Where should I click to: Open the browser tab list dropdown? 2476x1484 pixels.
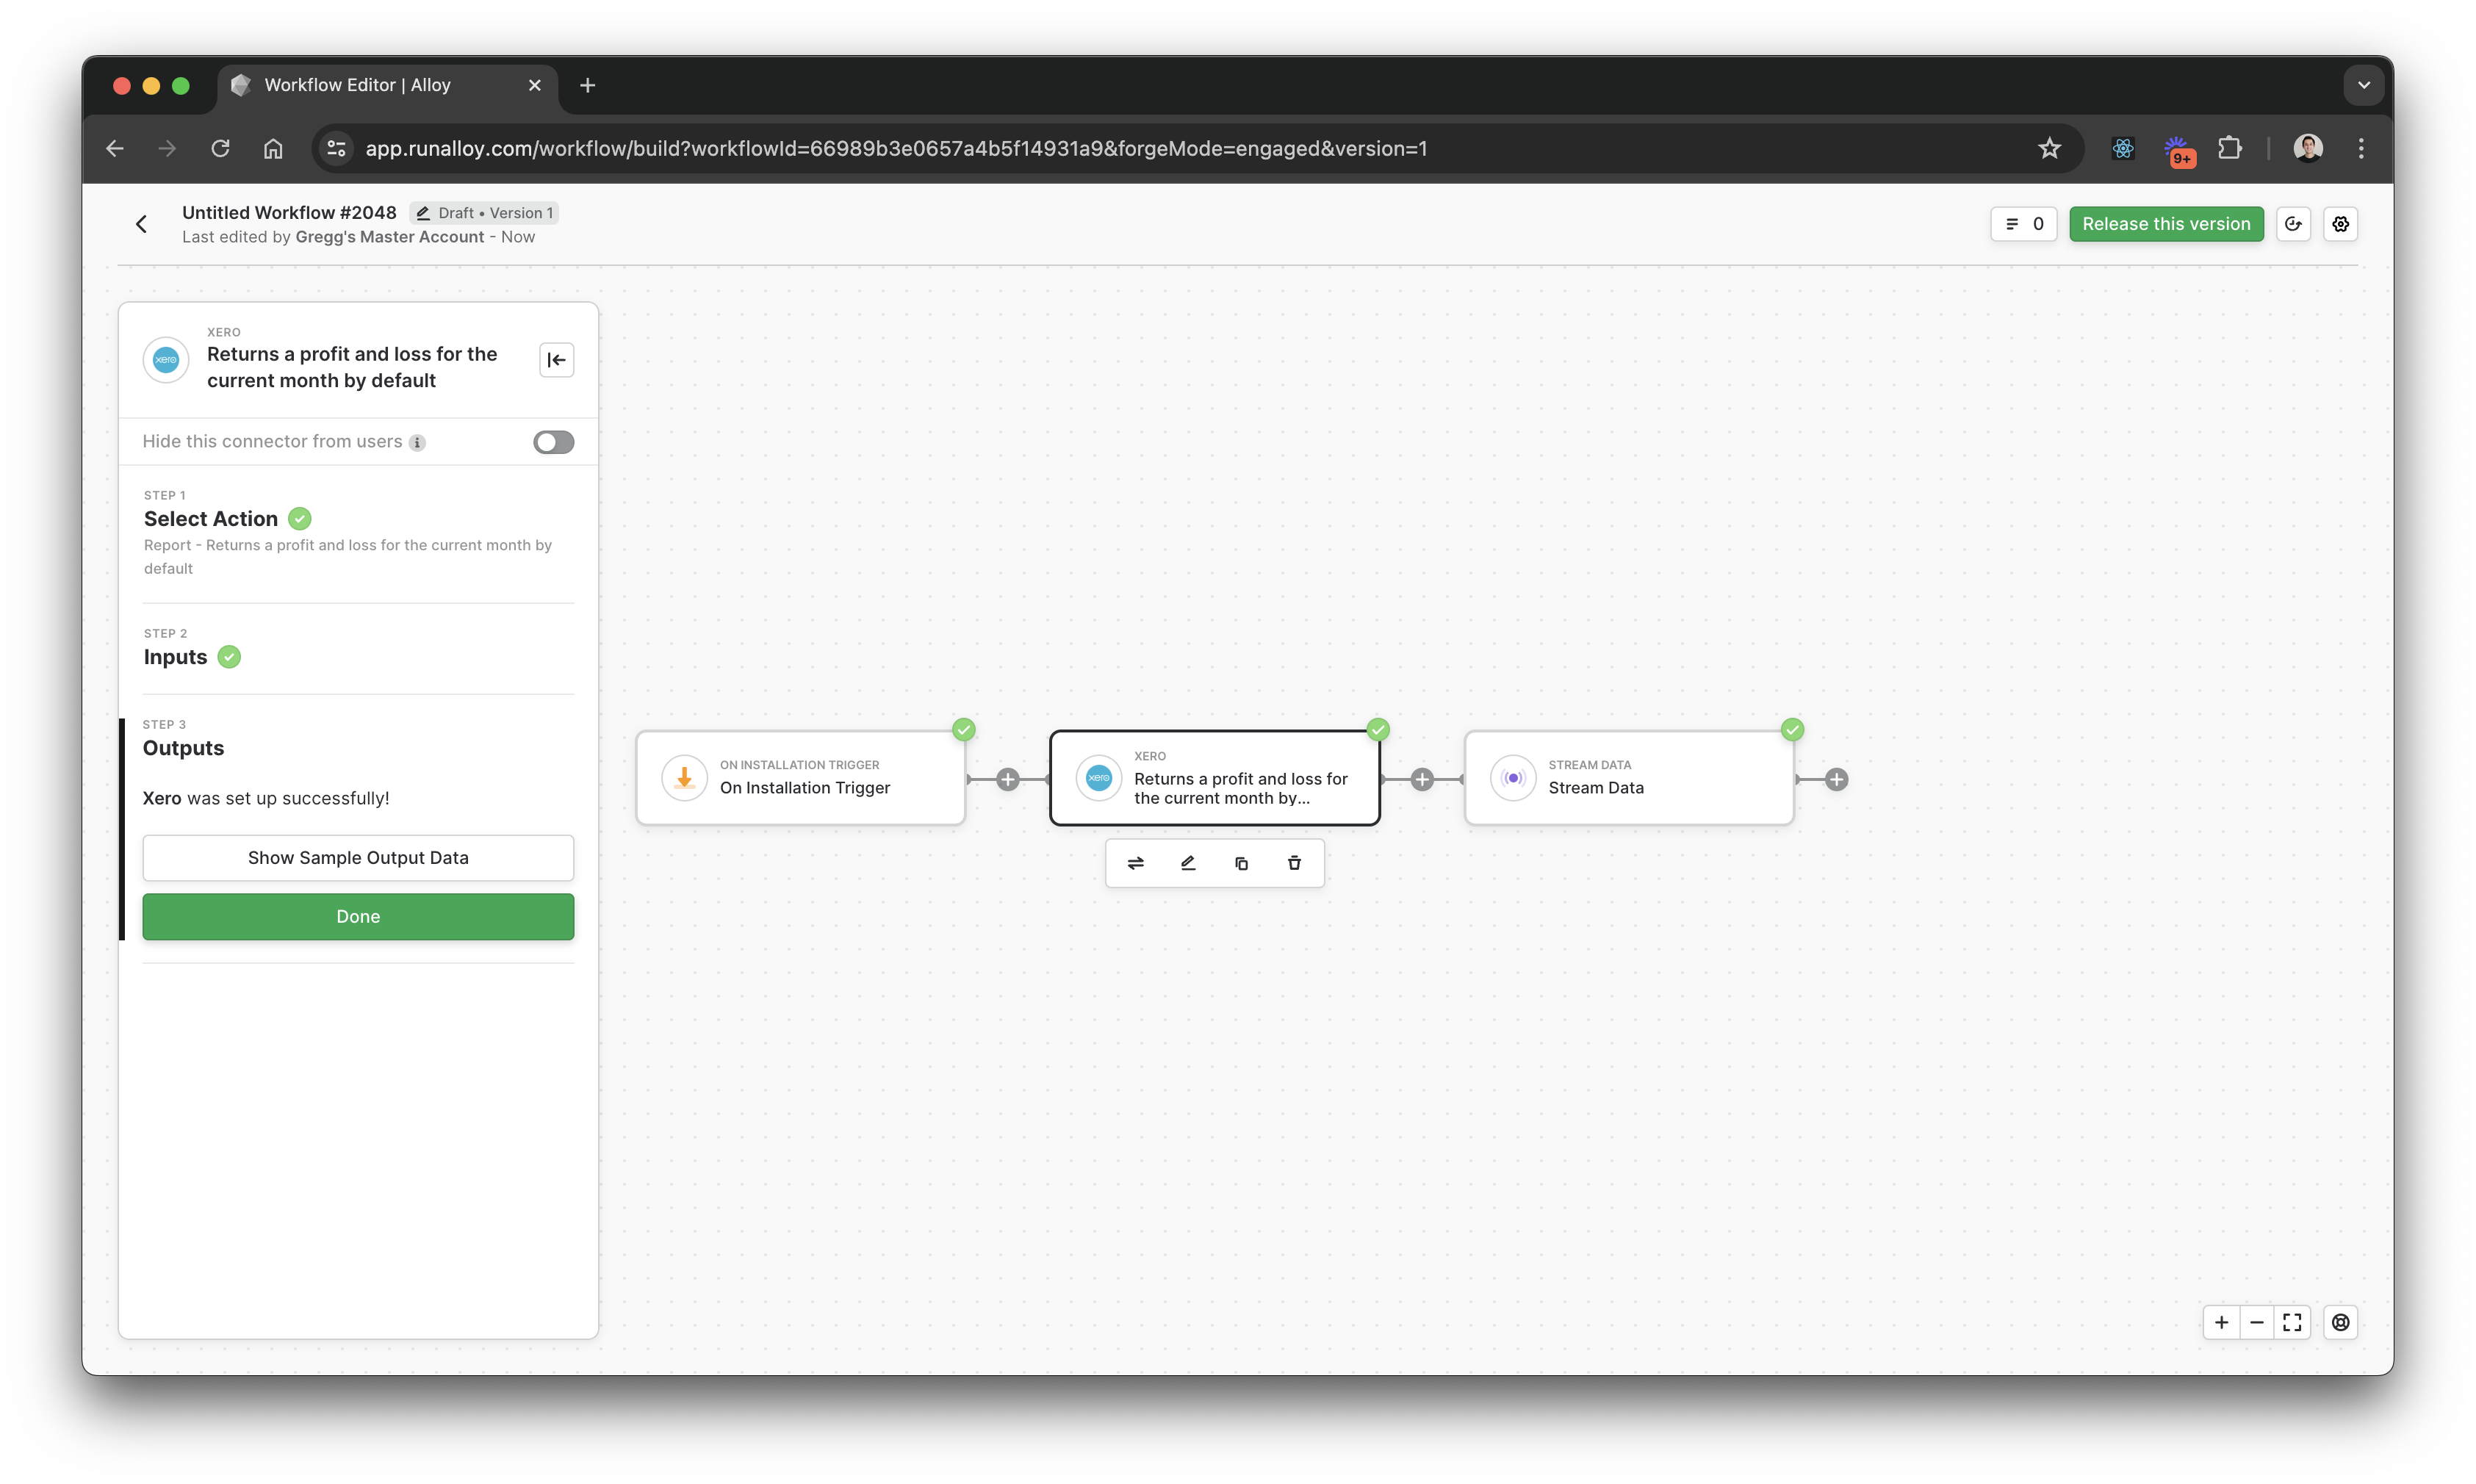[2363, 85]
